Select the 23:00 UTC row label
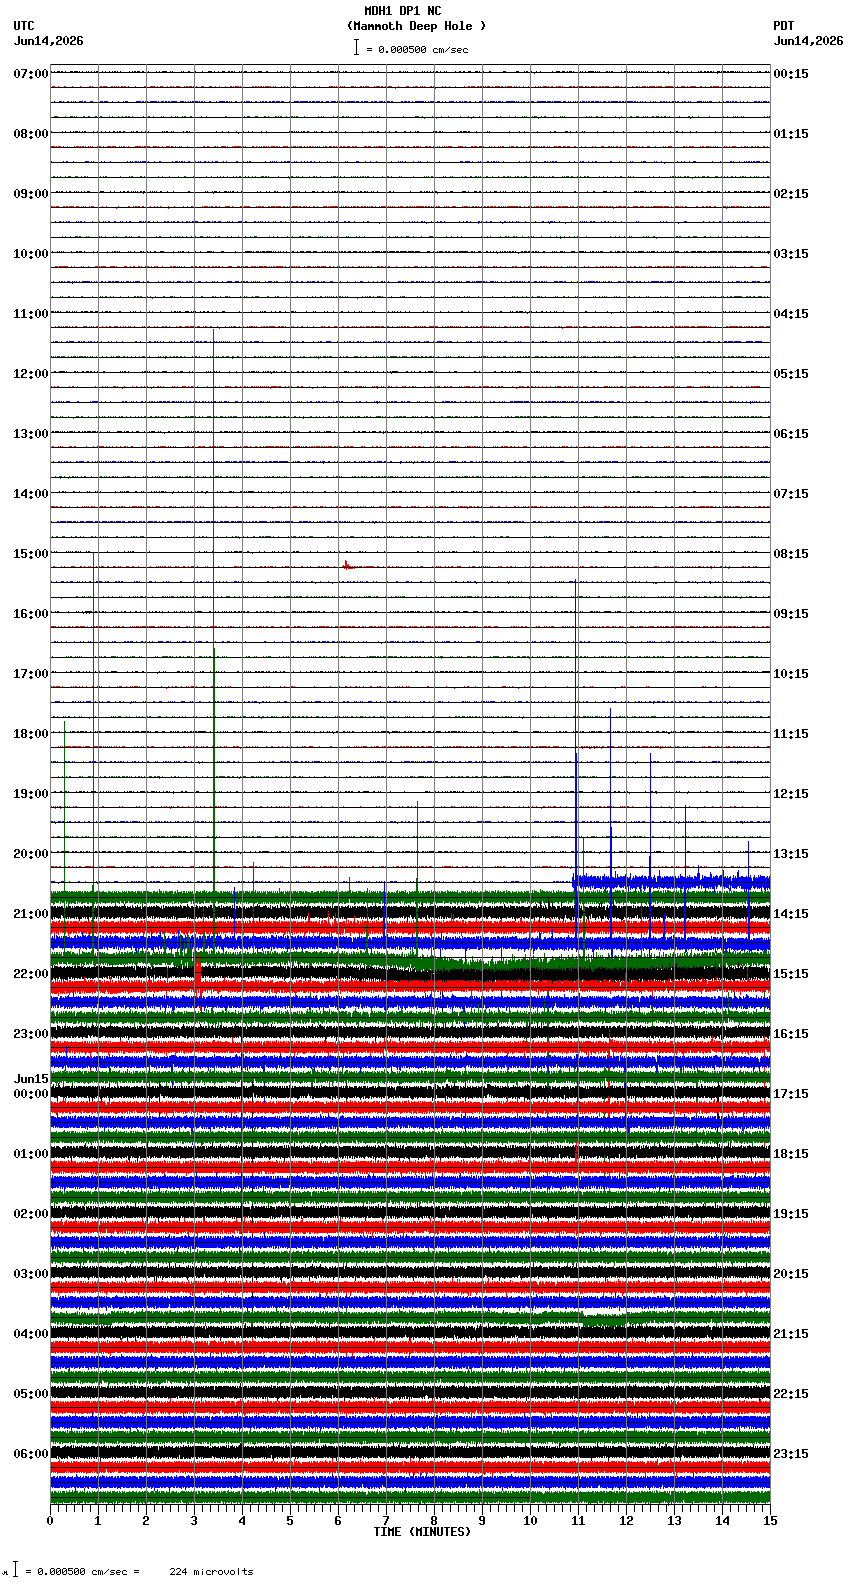The image size is (850, 1584). (x=31, y=1034)
